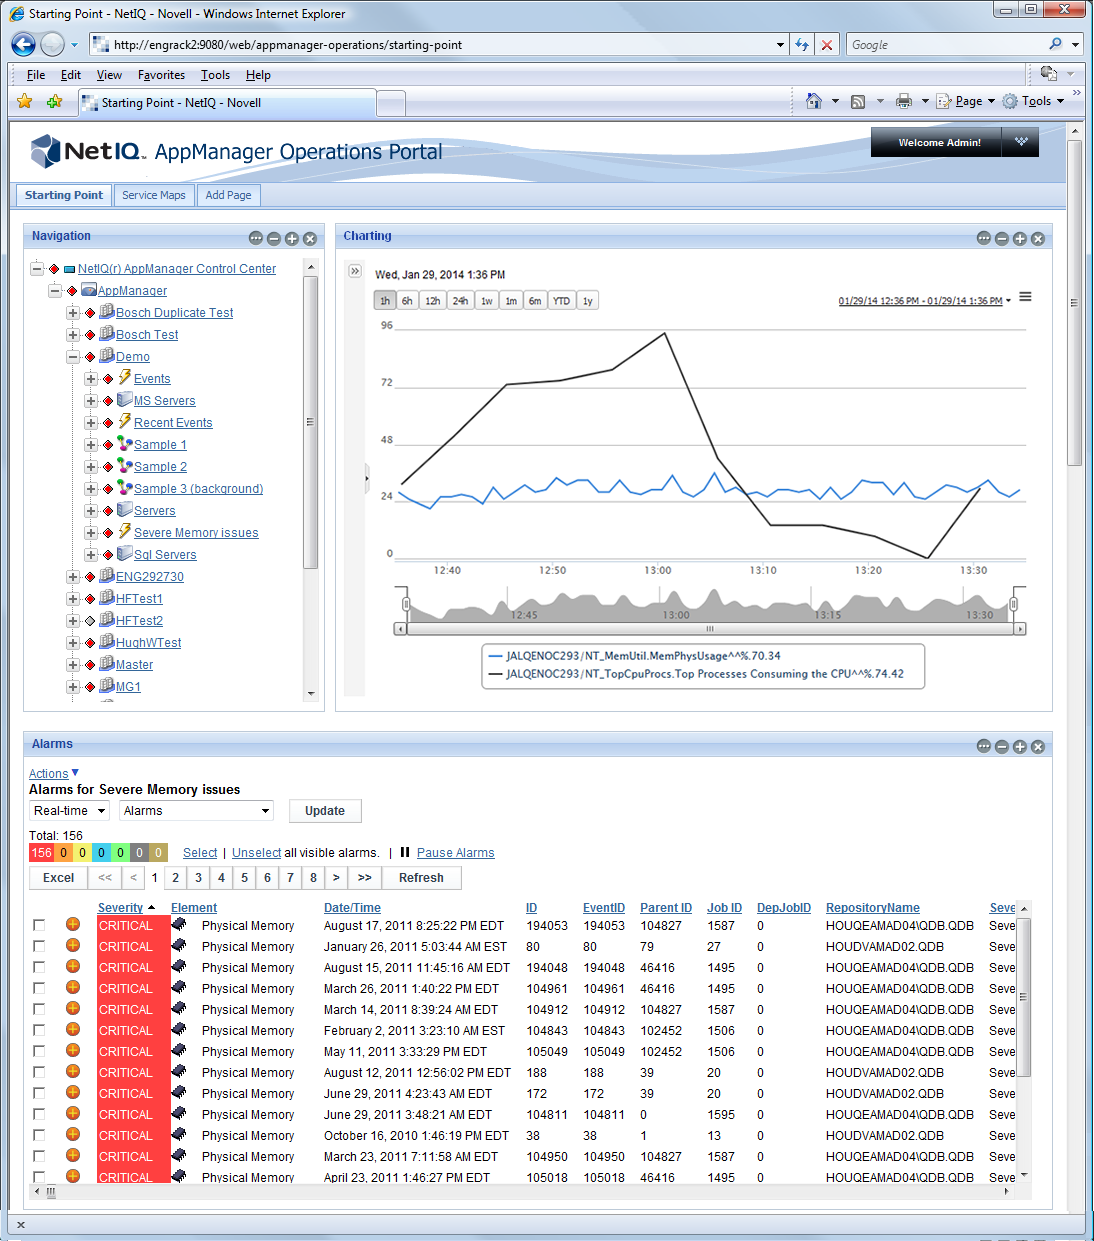Click orange plus icon for alarm 194053
1094x1241 pixels.
tap(73, 924)
